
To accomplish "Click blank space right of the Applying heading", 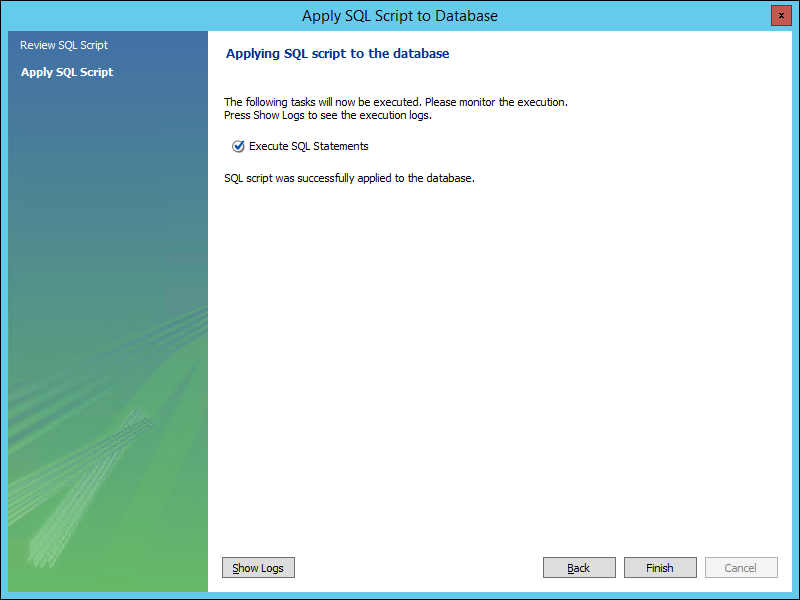I will pyautogui.click(x=620, y=54).
